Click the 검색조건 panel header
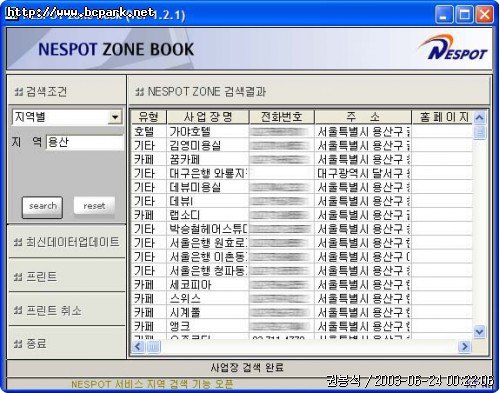 (x=67, y=91)
